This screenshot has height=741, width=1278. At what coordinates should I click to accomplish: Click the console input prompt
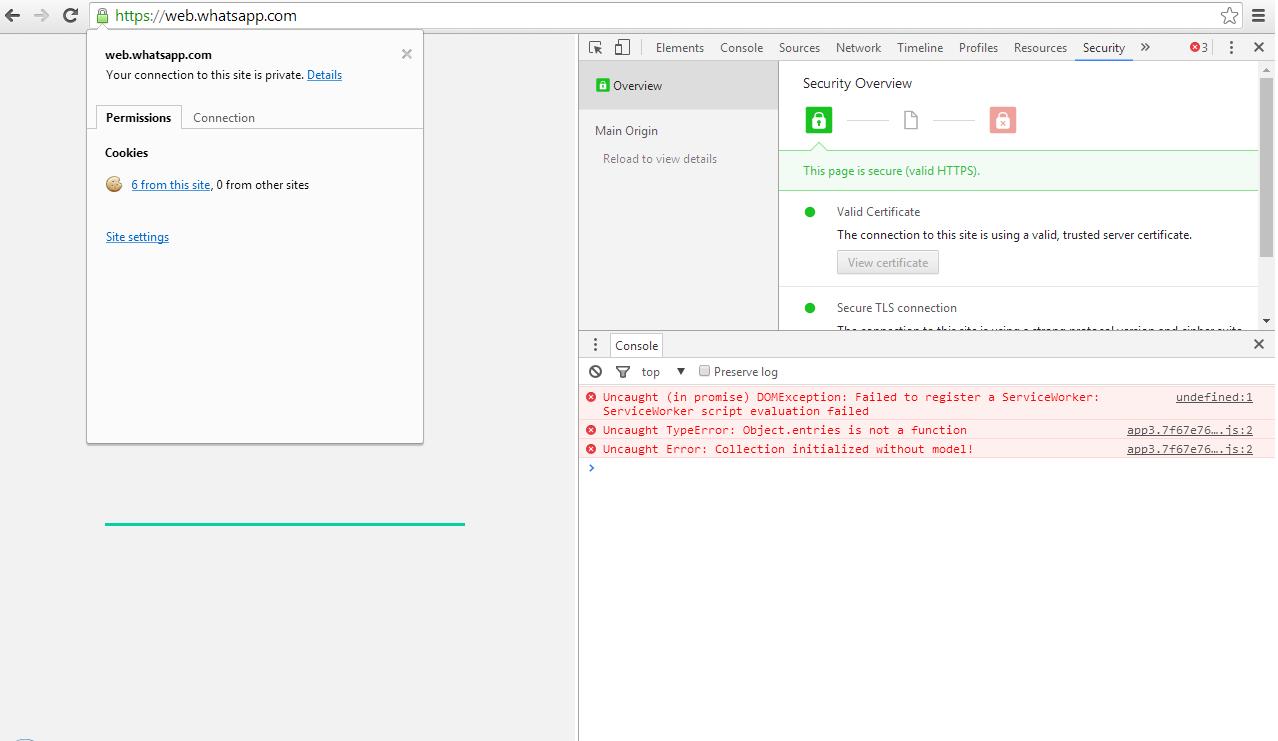tap(926, 468)
